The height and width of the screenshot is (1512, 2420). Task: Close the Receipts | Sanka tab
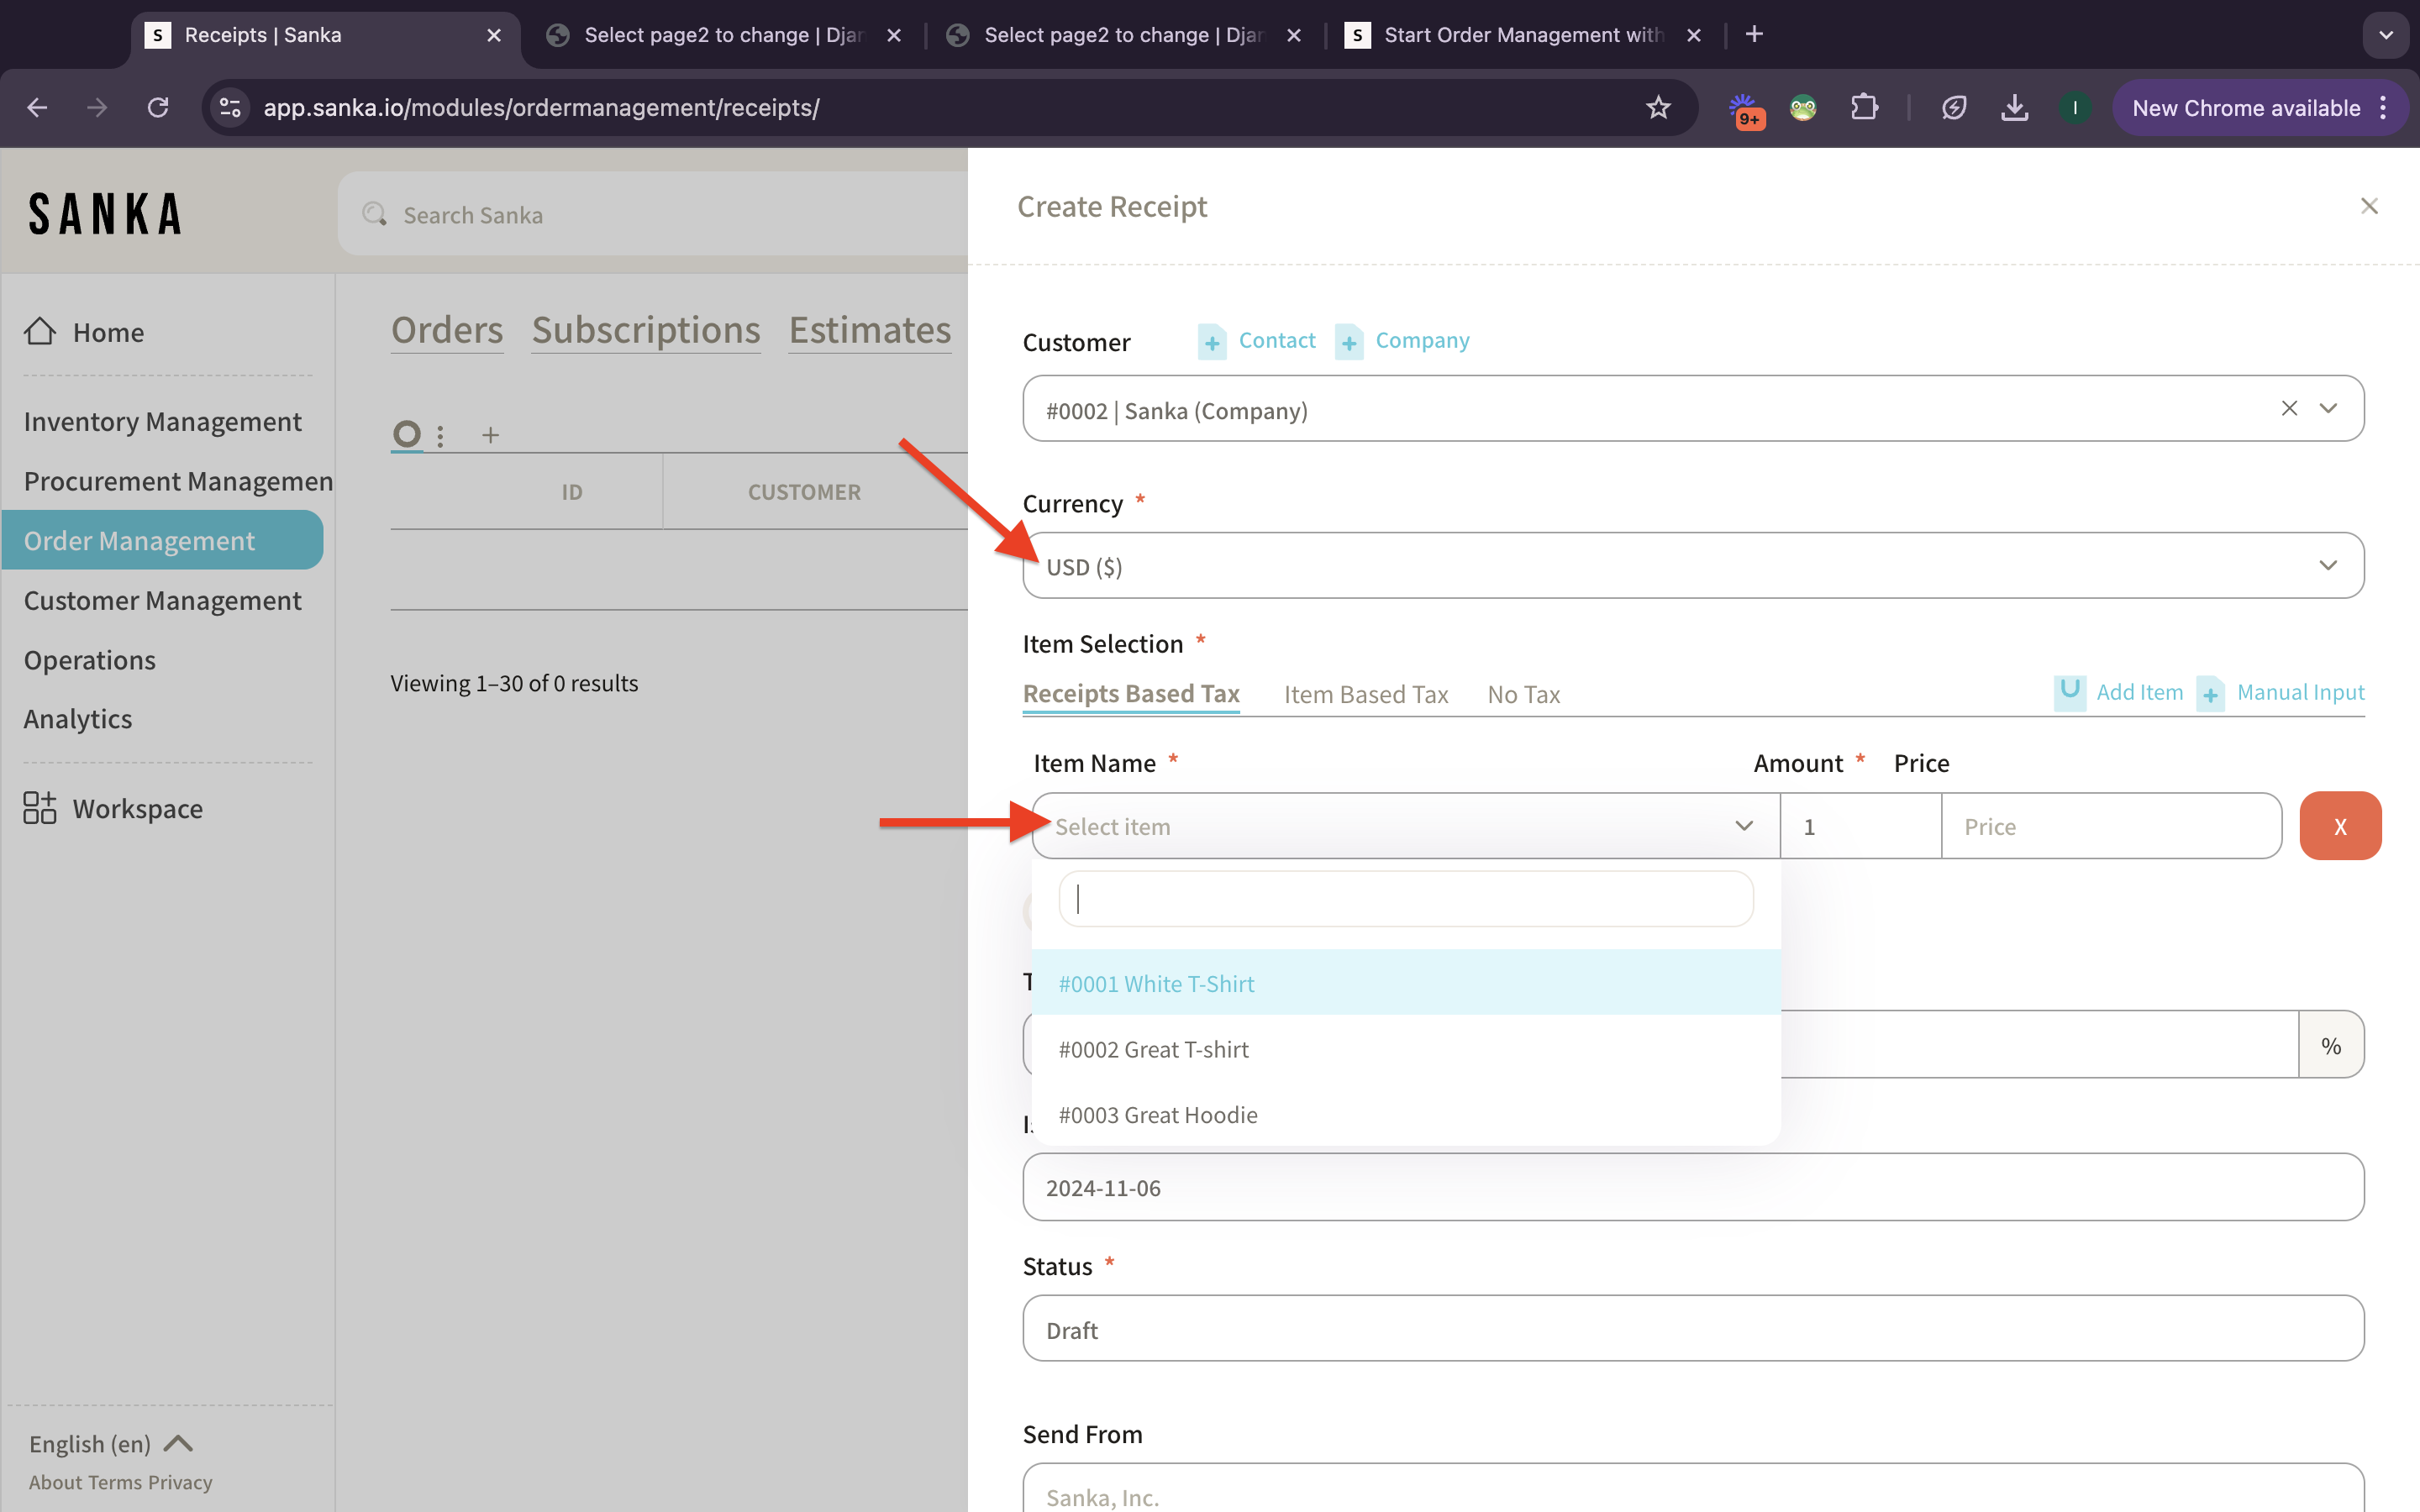(x=494, y=35)
